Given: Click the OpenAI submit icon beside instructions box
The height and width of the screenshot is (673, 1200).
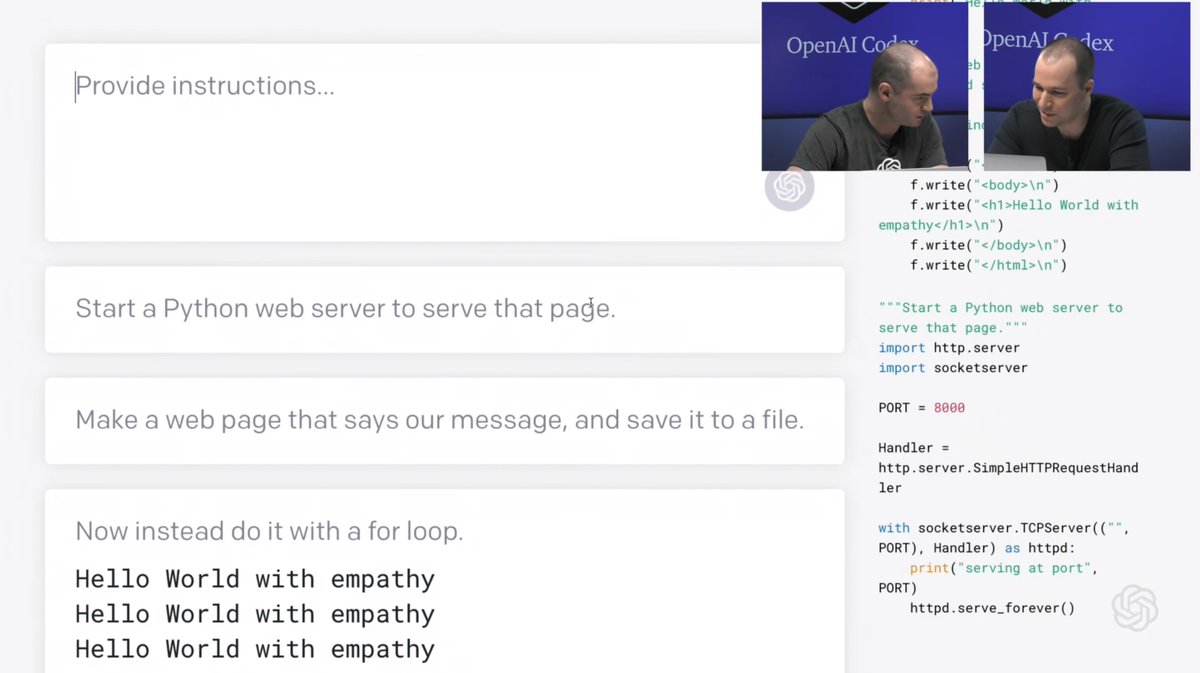Looking at the screenshot, I should (x=789, y=187).
